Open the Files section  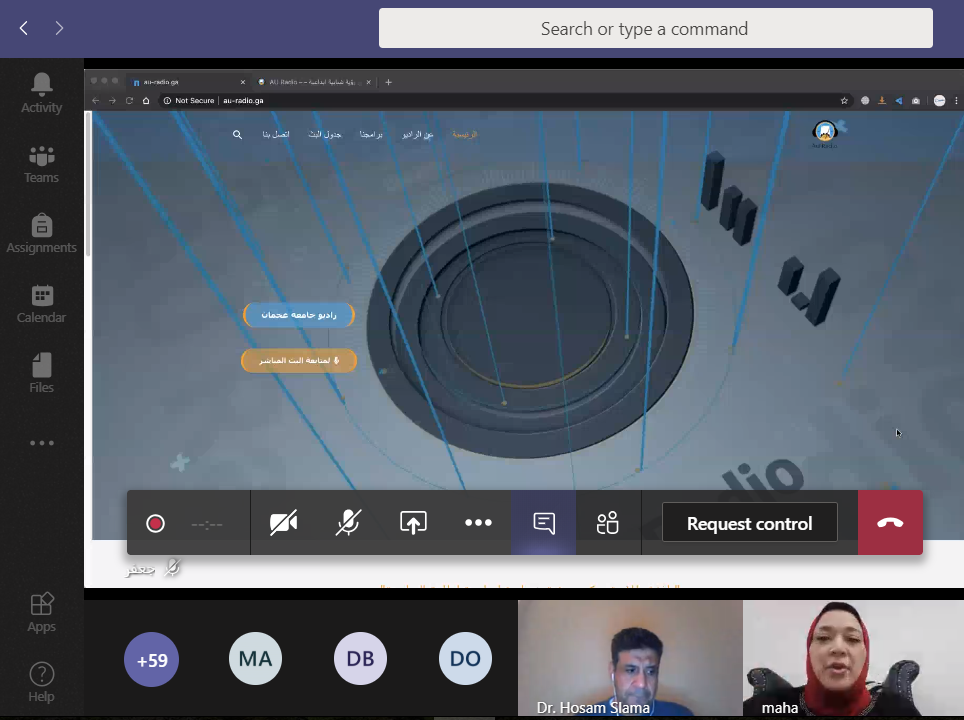pos(41,374)
